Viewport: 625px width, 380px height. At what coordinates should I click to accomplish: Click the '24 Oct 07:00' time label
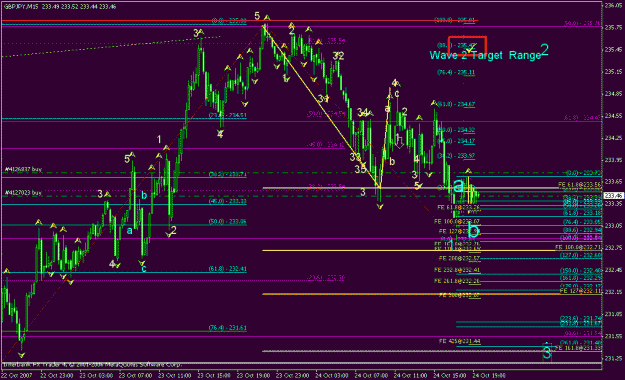371,376
